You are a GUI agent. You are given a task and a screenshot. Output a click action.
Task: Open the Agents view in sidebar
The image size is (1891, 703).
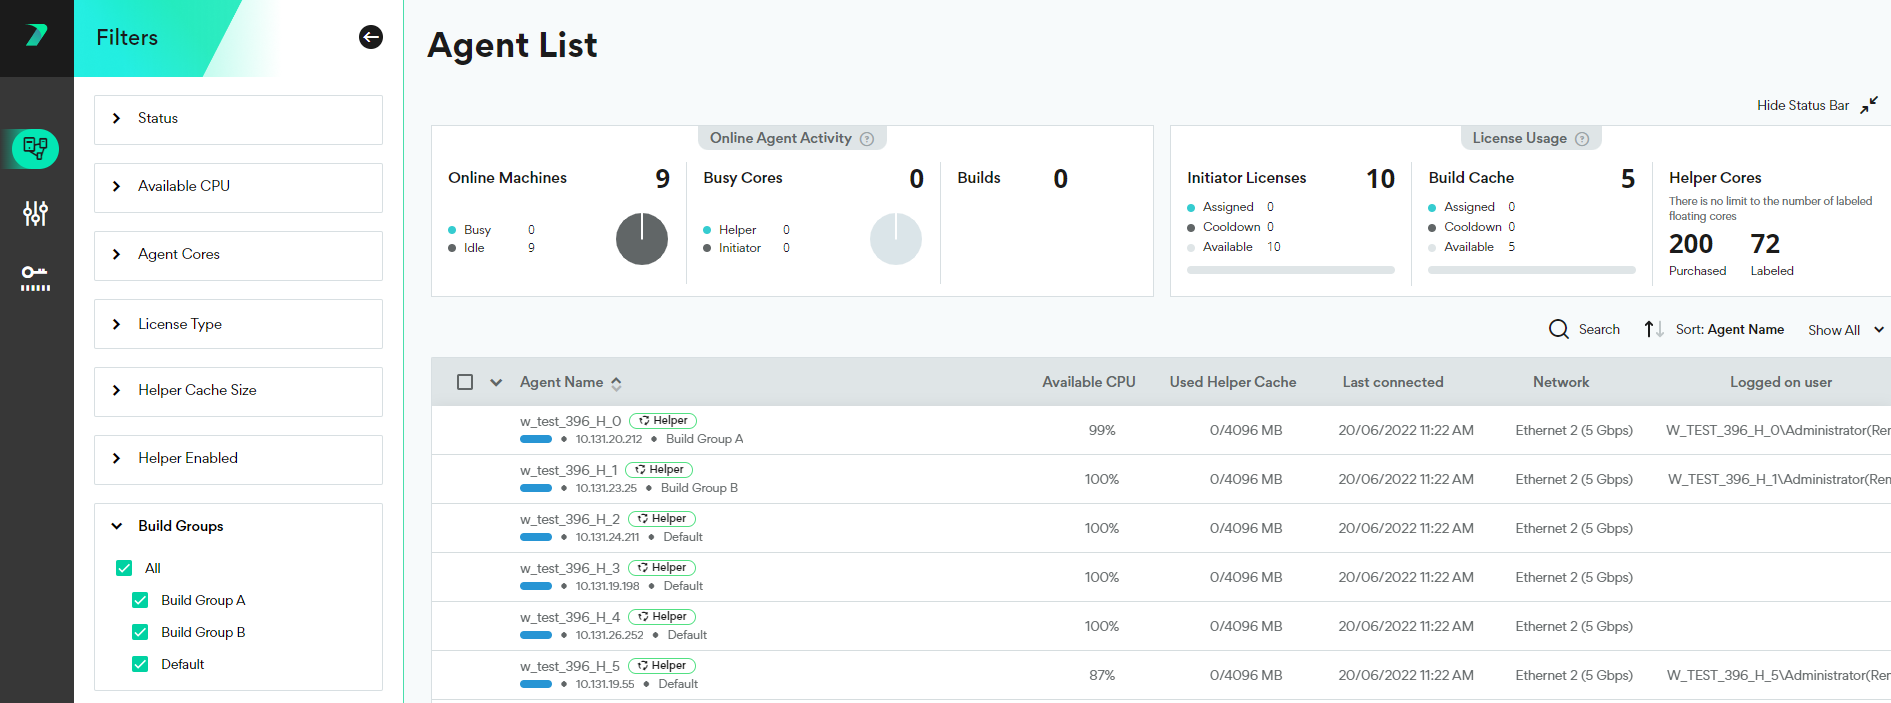(x=36, y=149)
